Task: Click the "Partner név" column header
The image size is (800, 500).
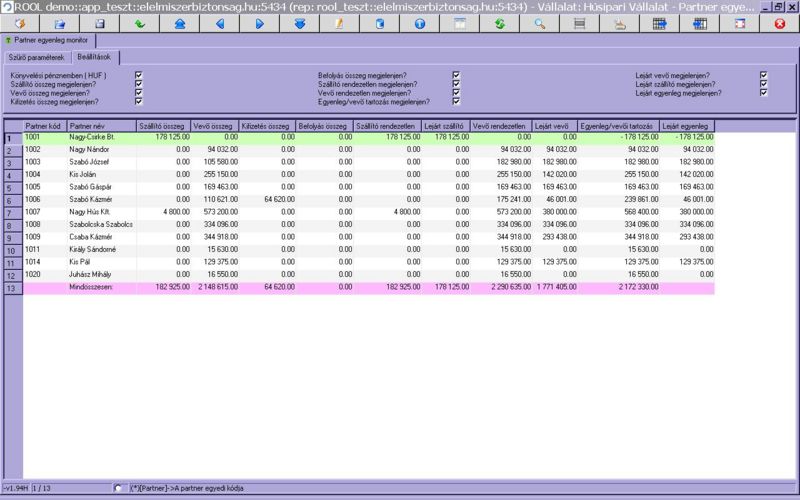Action: [x=100, y=126]
